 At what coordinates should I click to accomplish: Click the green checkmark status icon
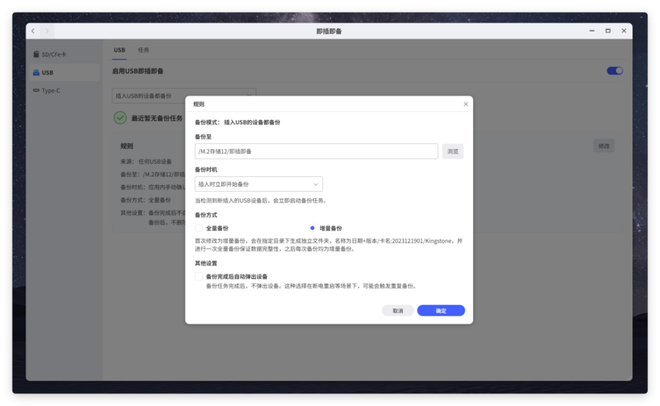click(x=120, y=117)
